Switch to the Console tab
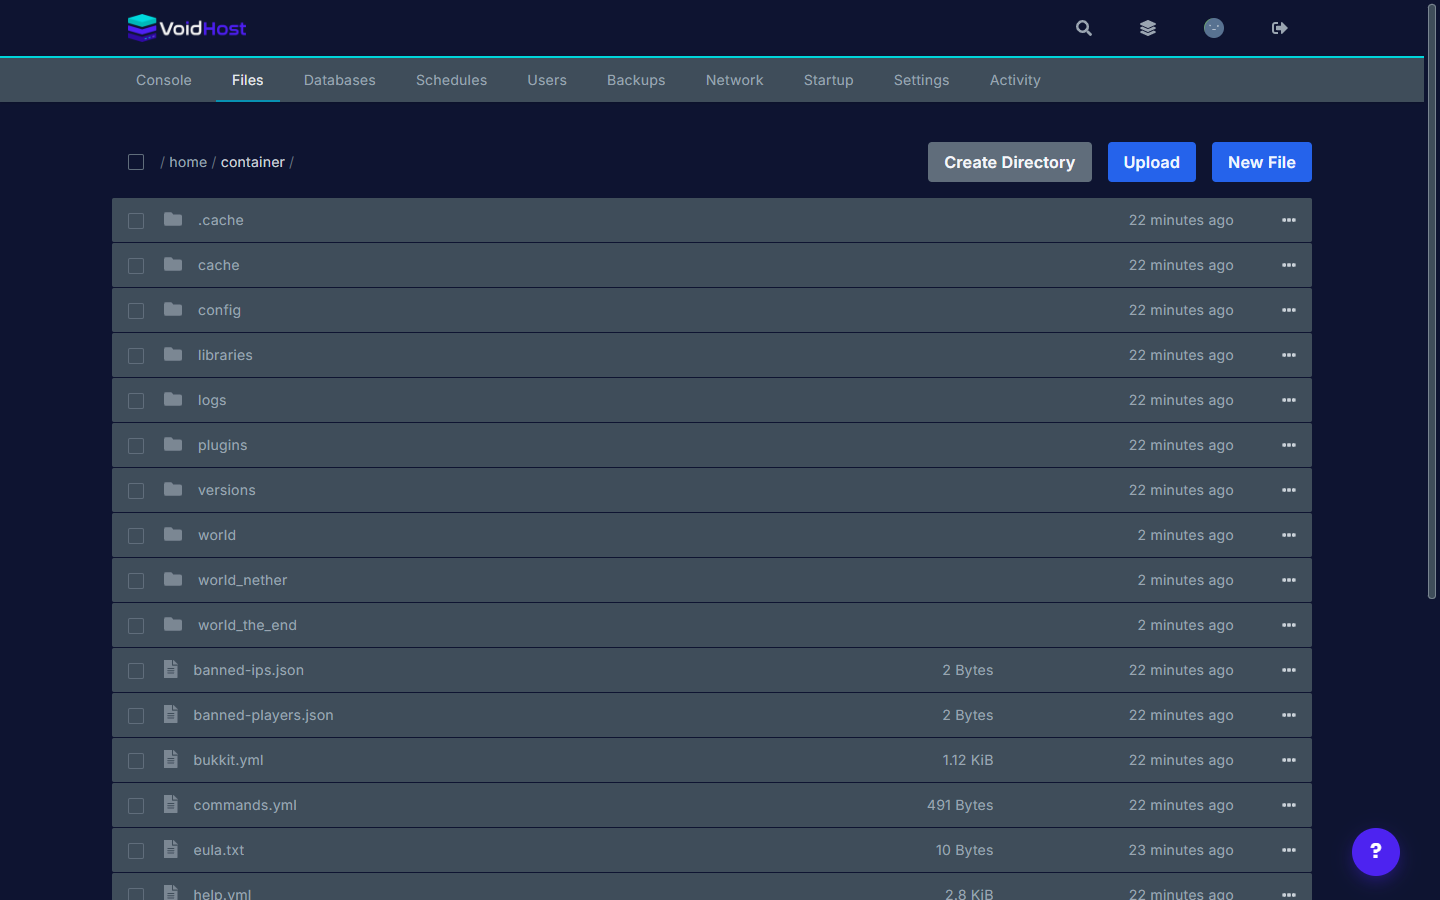The height and width of the screenshot is (900, 1440). tap(164, 80)
